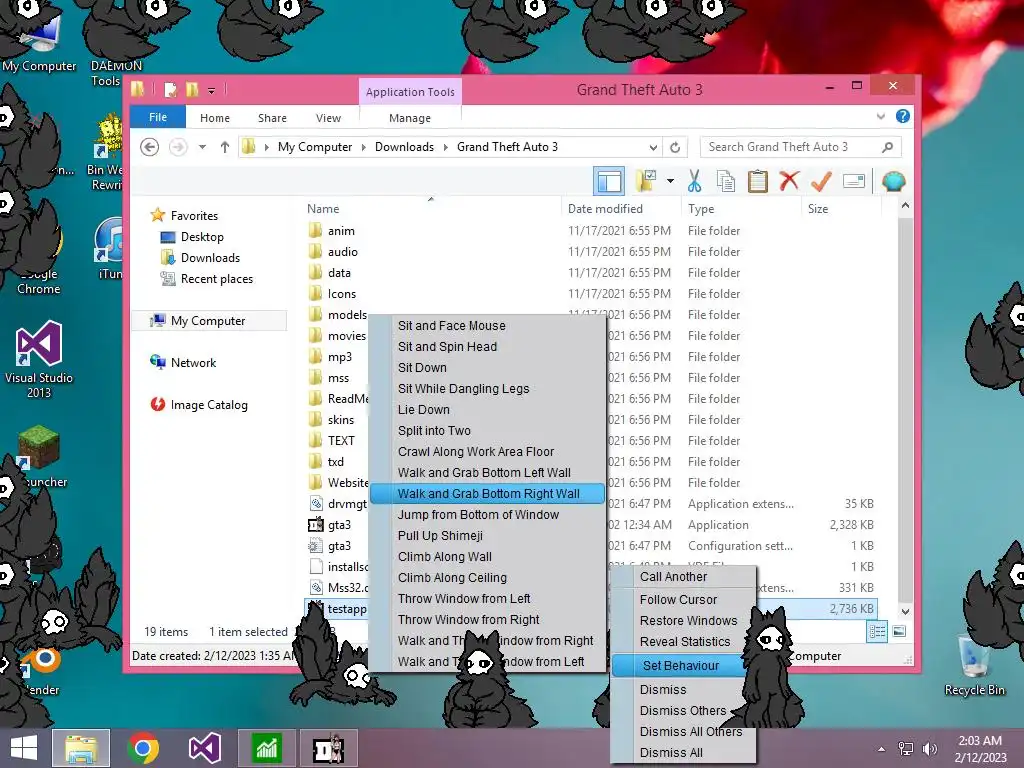
Task: Click the Rename icon in toolbar
Action: (854, 180)
